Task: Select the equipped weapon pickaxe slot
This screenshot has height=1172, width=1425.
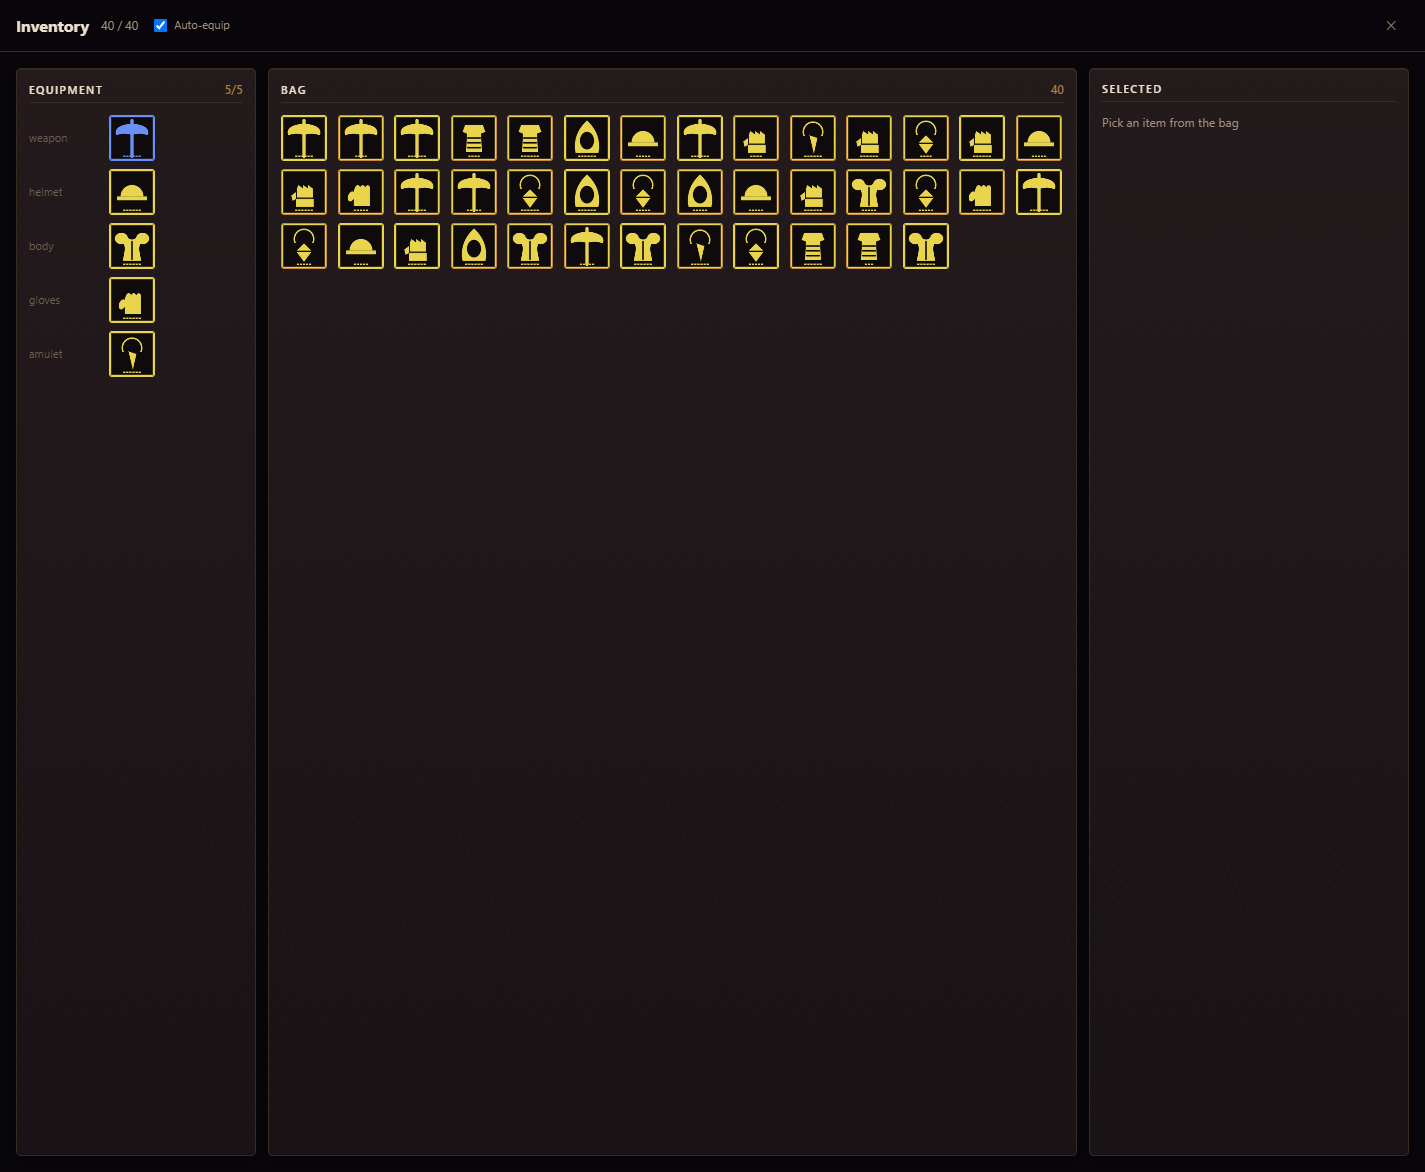Action: tap(132, 138)
